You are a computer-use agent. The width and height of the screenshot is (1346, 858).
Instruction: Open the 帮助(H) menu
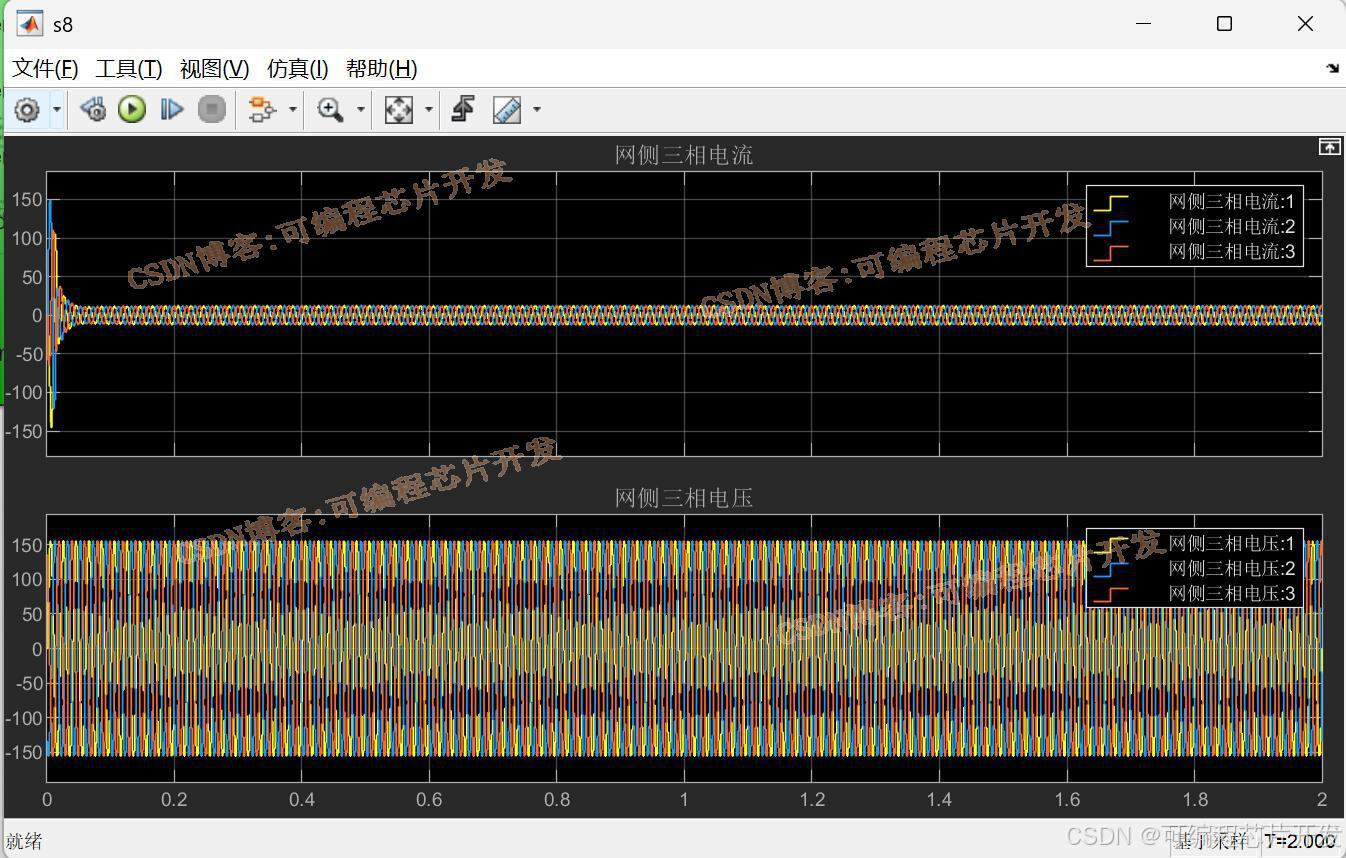point(381,69)
